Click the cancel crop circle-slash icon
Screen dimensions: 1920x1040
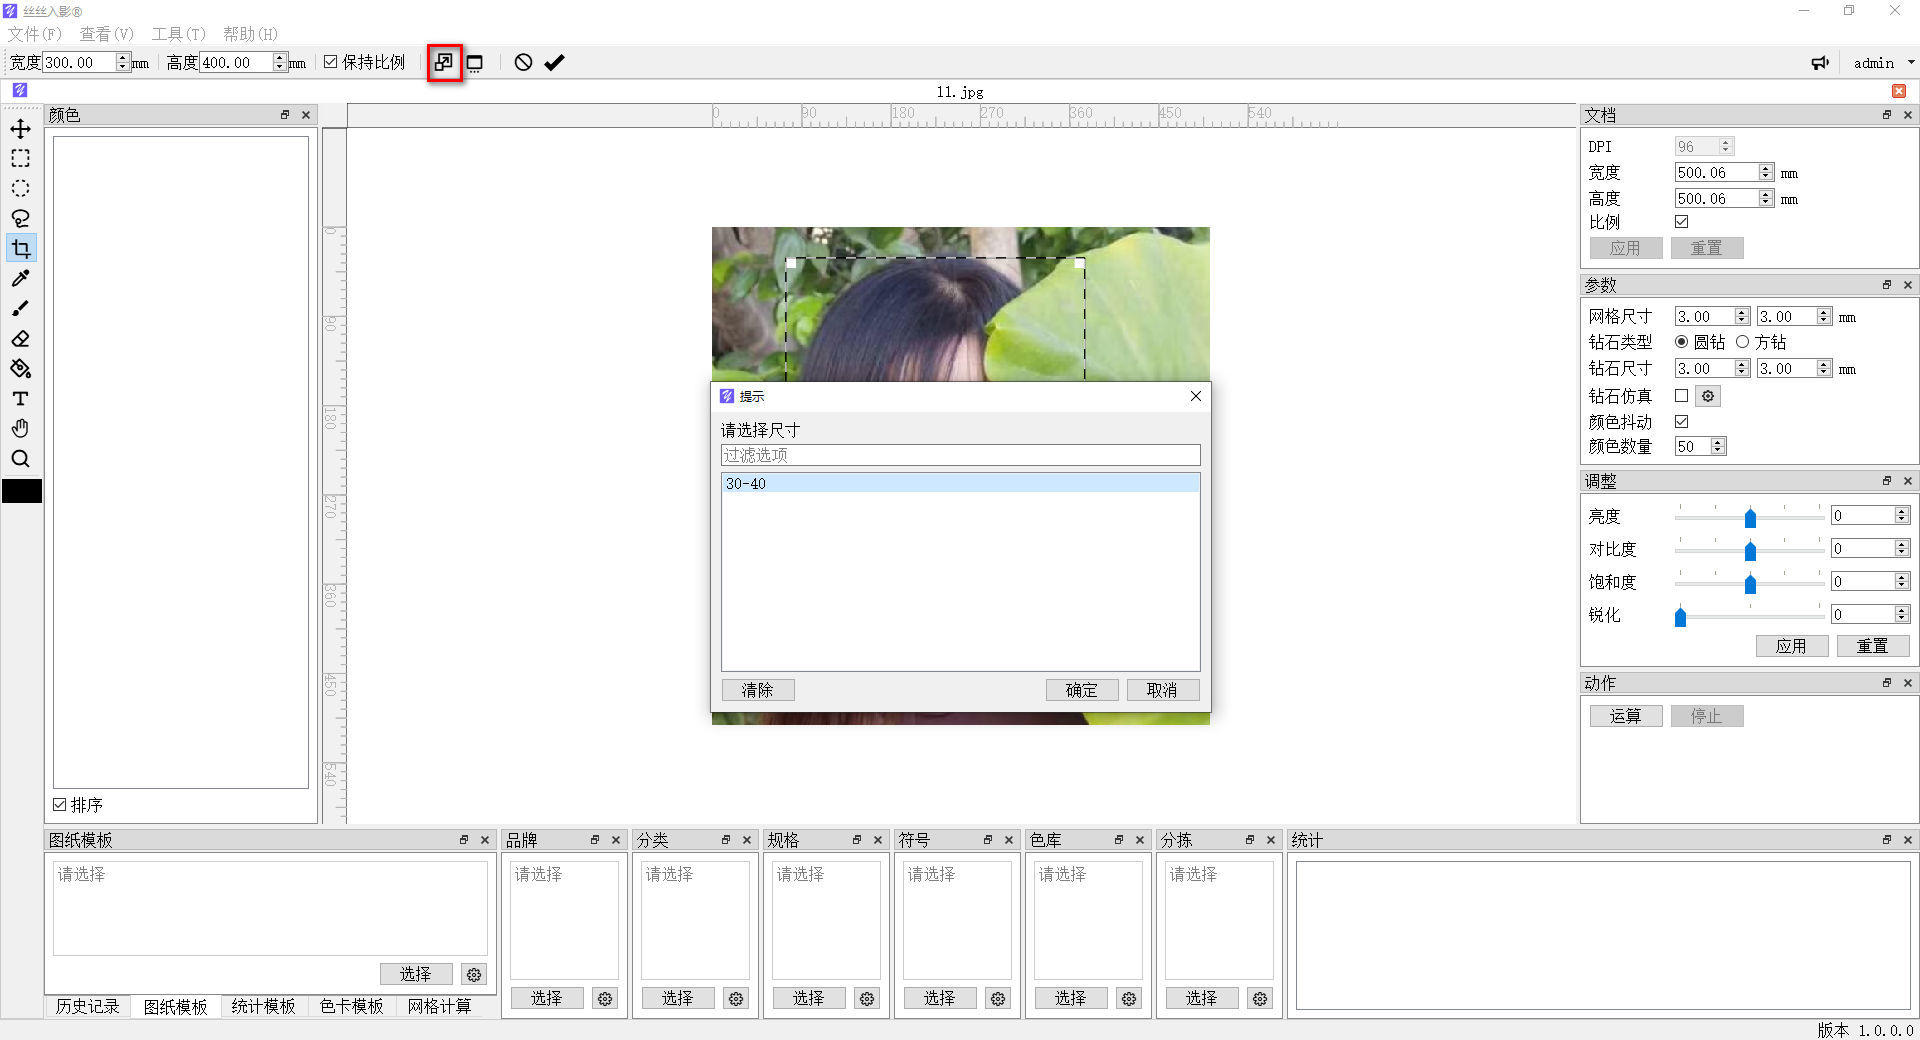tap(523, 63)
